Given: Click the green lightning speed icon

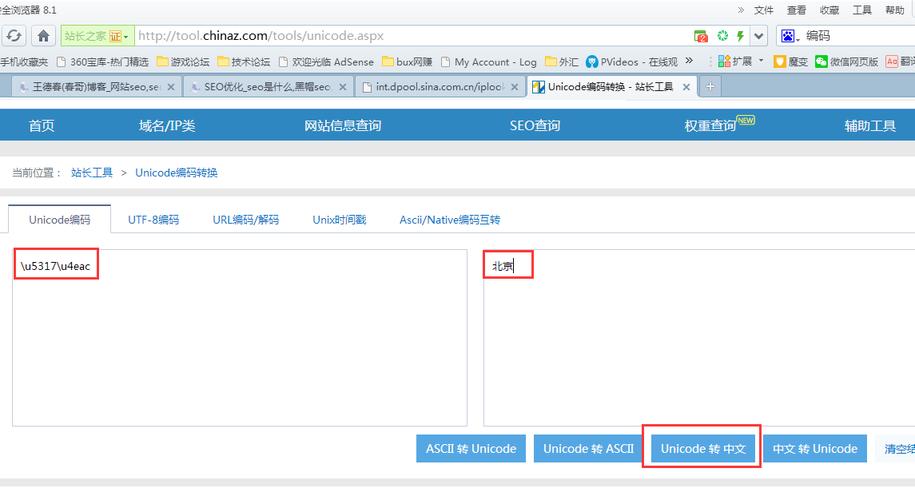Looking at the screenshot, I should pos(740,36).
